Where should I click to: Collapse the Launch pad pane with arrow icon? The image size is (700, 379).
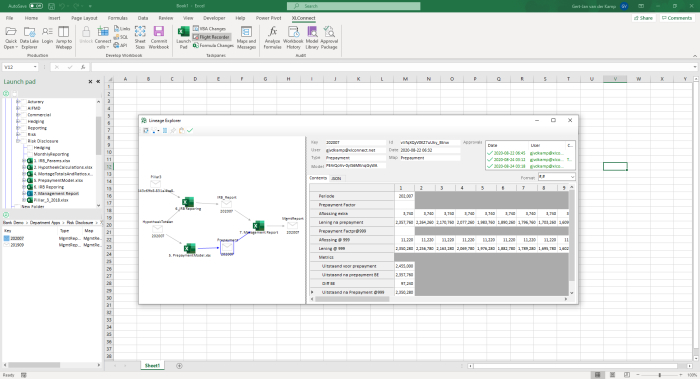(98, 82)
